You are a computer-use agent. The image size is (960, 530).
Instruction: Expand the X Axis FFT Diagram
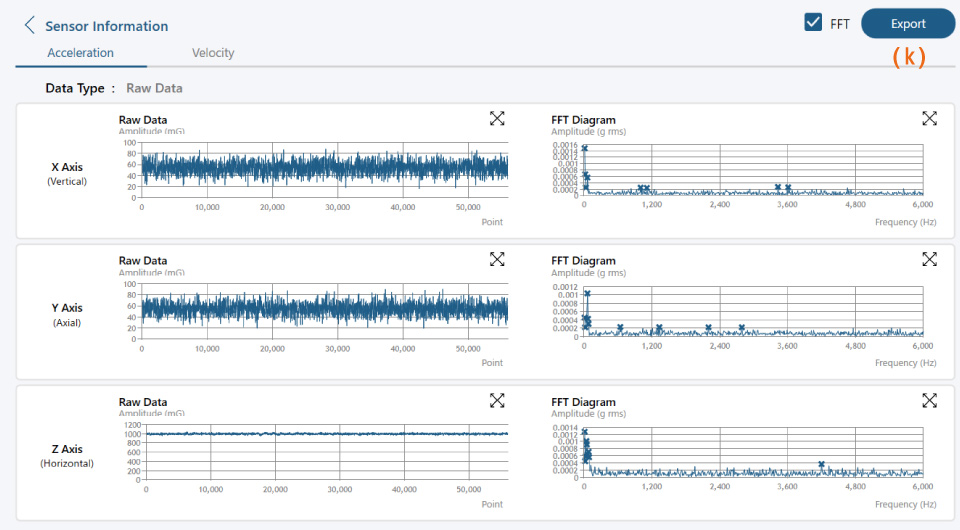click(929, 118)
